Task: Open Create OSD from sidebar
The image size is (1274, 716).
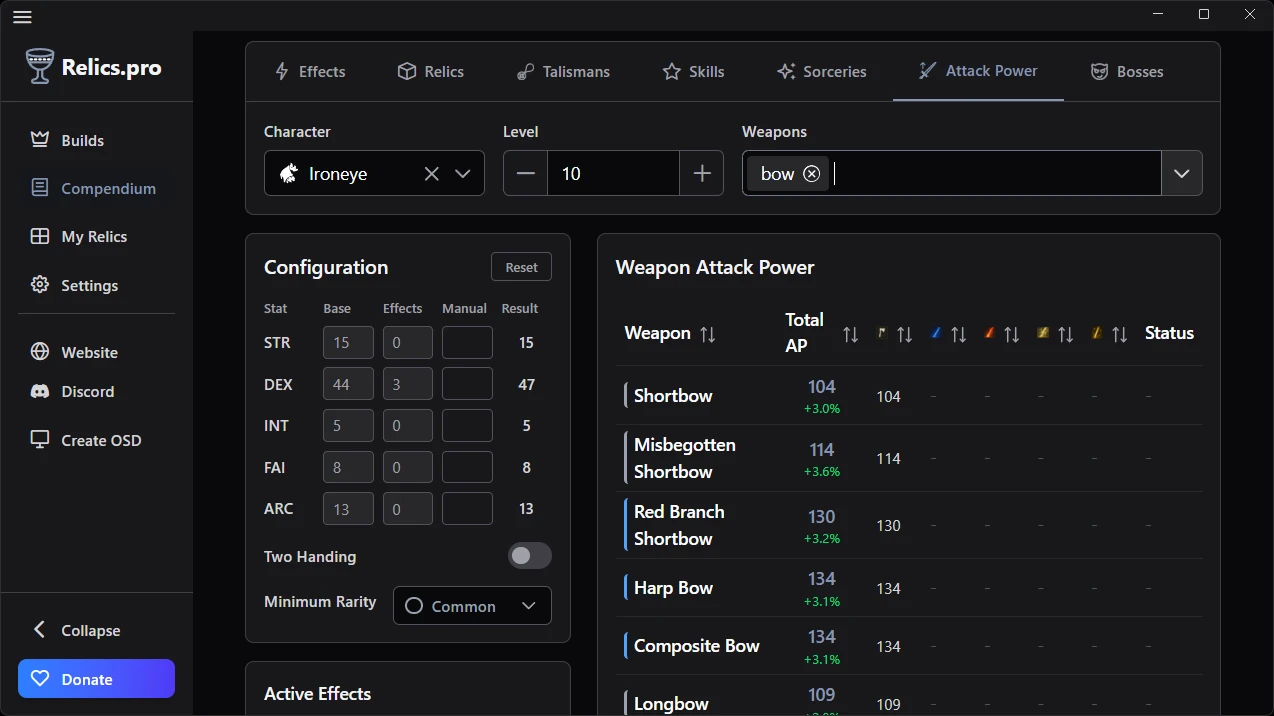Action: click(100, 440)
